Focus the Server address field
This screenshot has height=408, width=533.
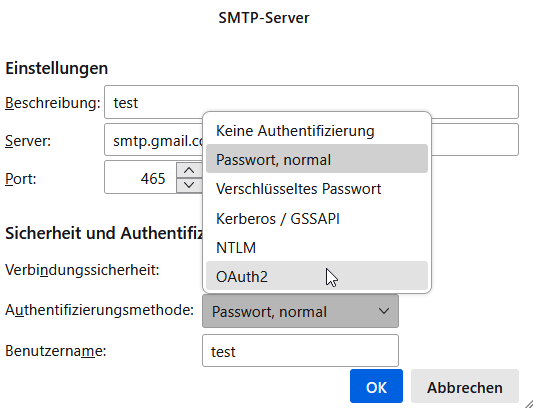[x=311, y=140]
